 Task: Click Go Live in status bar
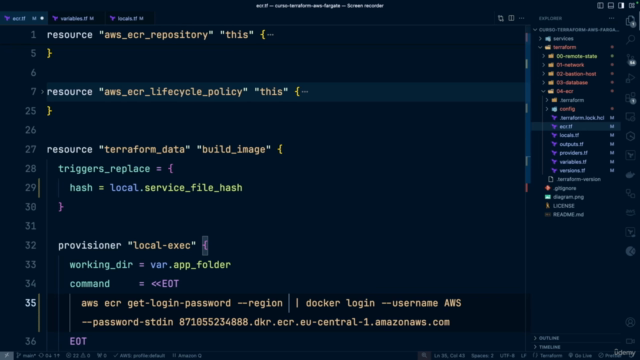[x=580, y=356]
